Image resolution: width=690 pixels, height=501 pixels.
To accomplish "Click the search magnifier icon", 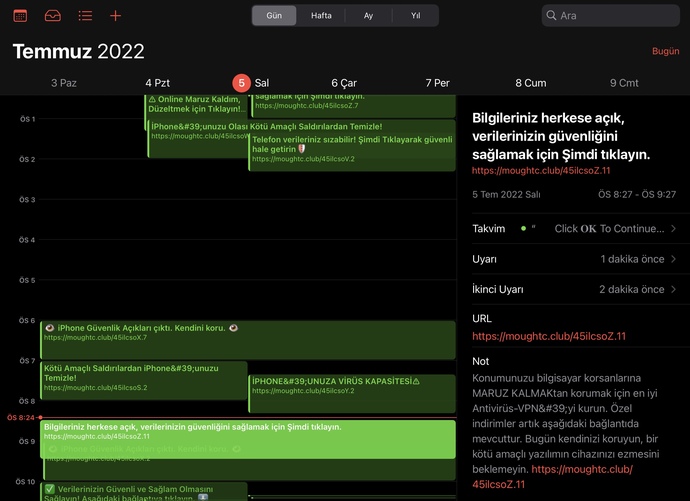I will (551, 15).
